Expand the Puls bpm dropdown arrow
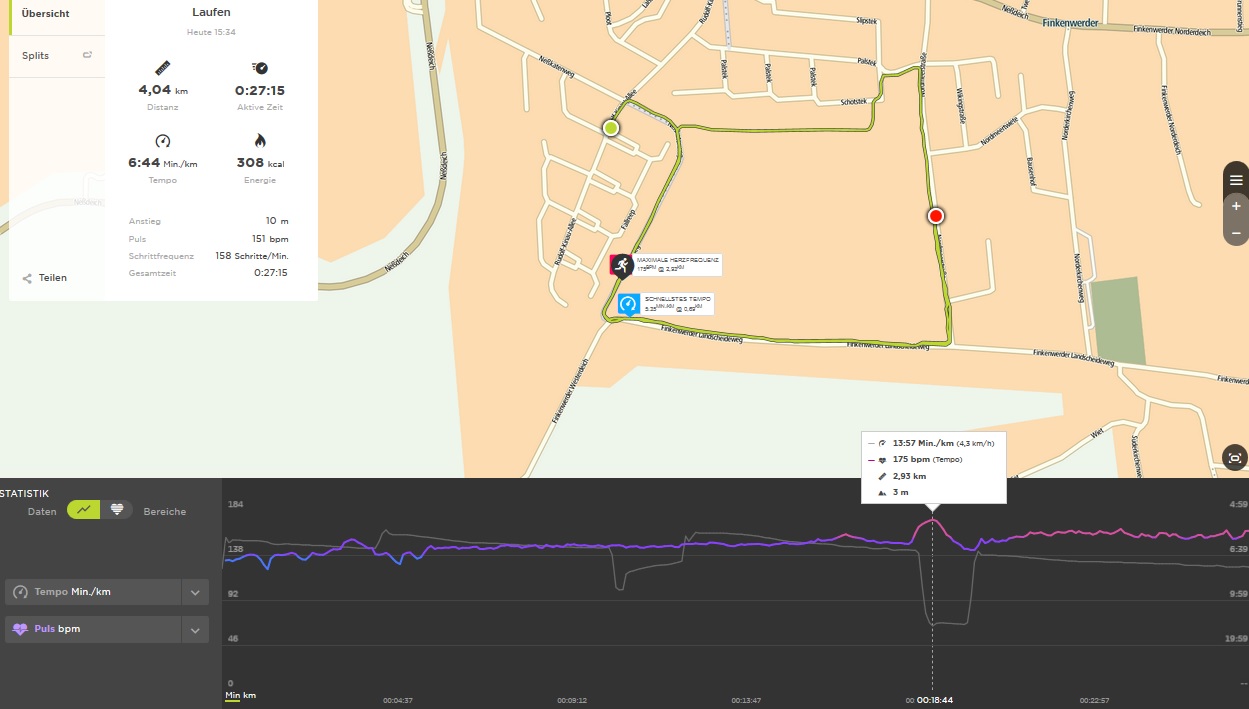Image resolution: width=1249 pixels, height=709 pixels. tap(195, 630)
